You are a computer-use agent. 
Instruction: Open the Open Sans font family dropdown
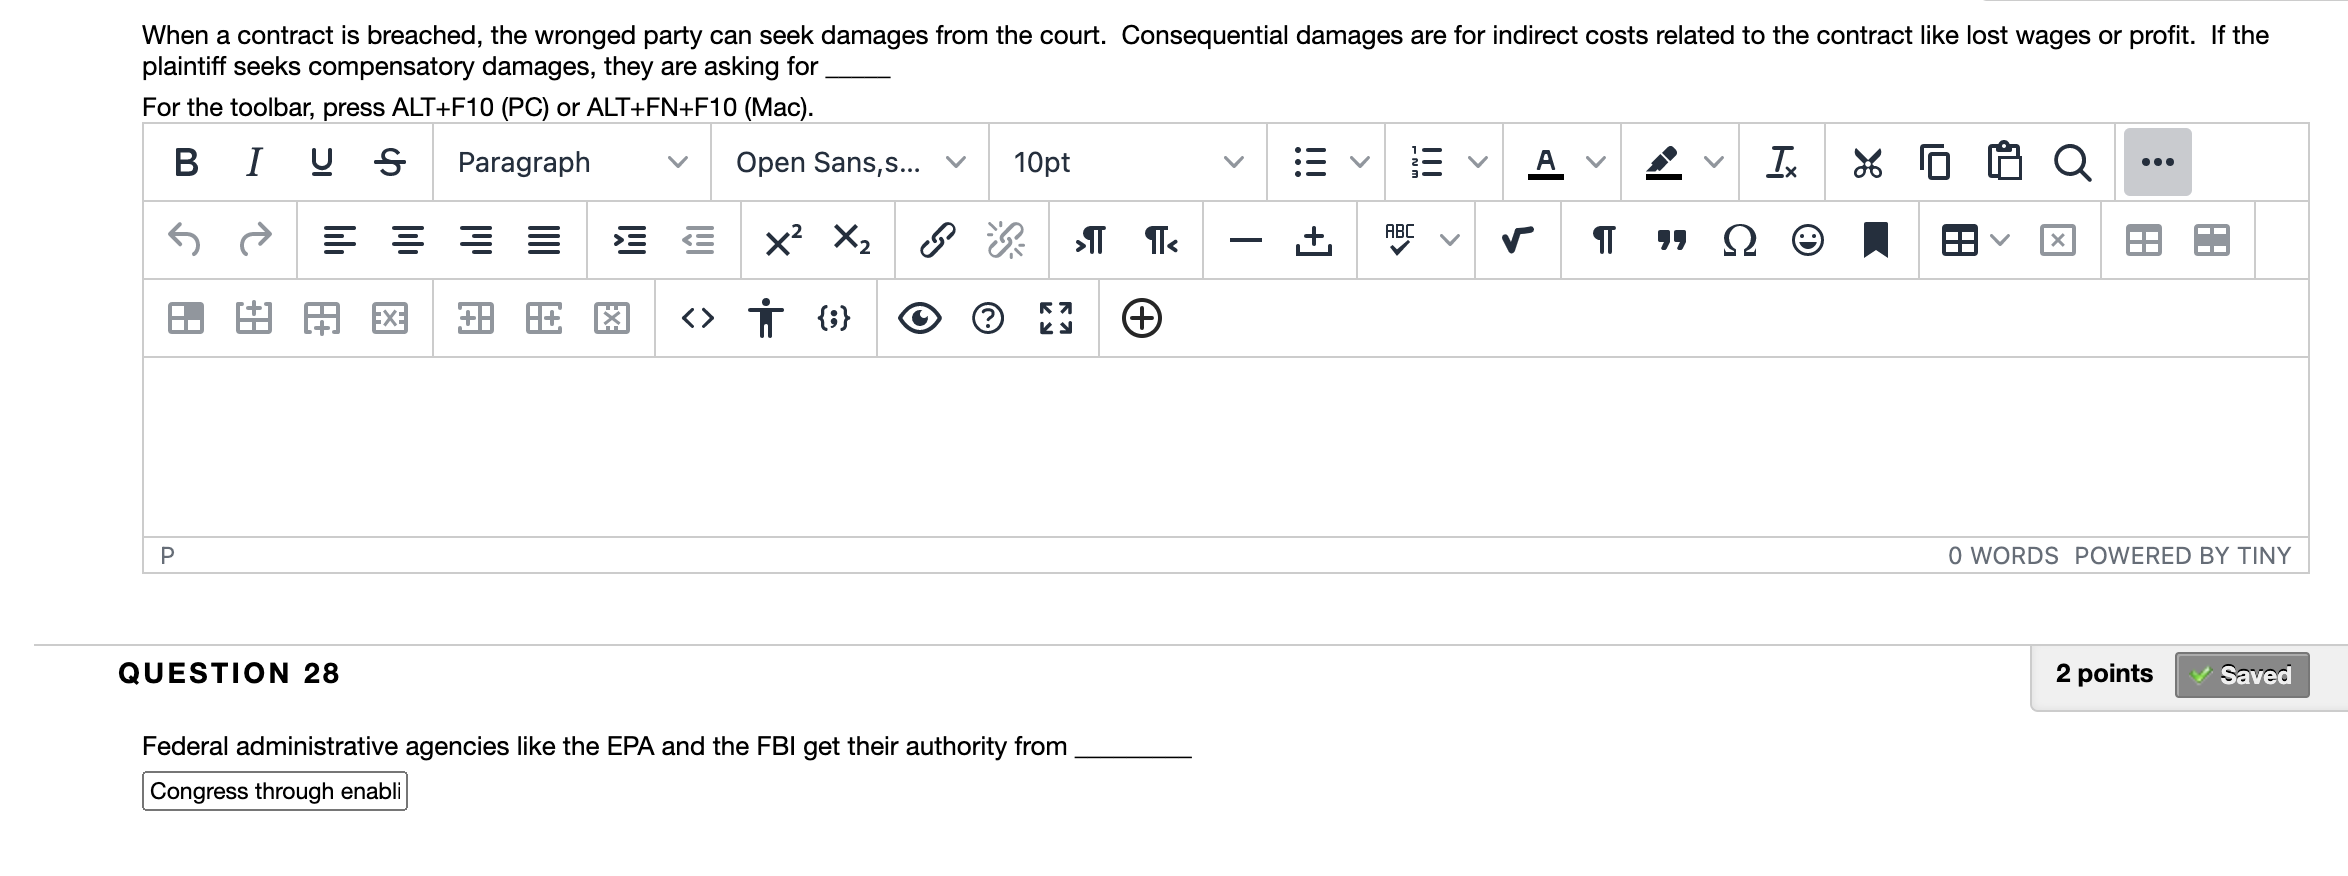(850, 162)
